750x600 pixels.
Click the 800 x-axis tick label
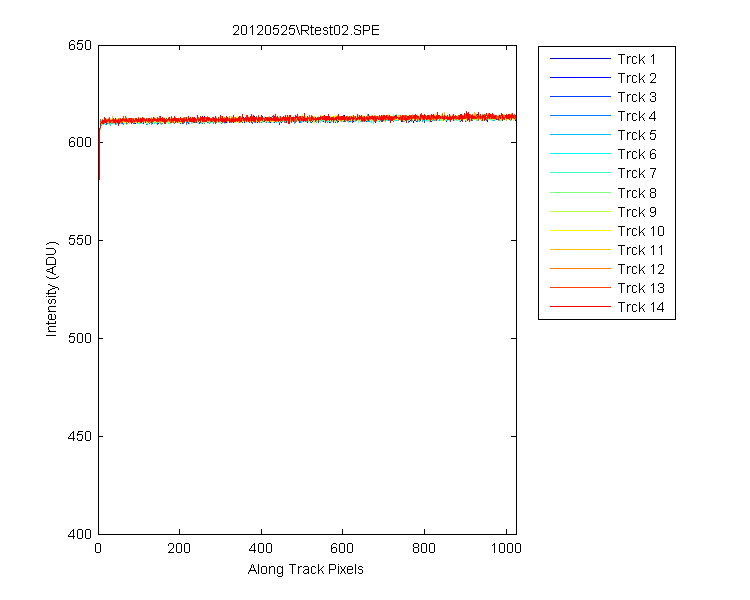pyautogui.click(x=424, y=548)
